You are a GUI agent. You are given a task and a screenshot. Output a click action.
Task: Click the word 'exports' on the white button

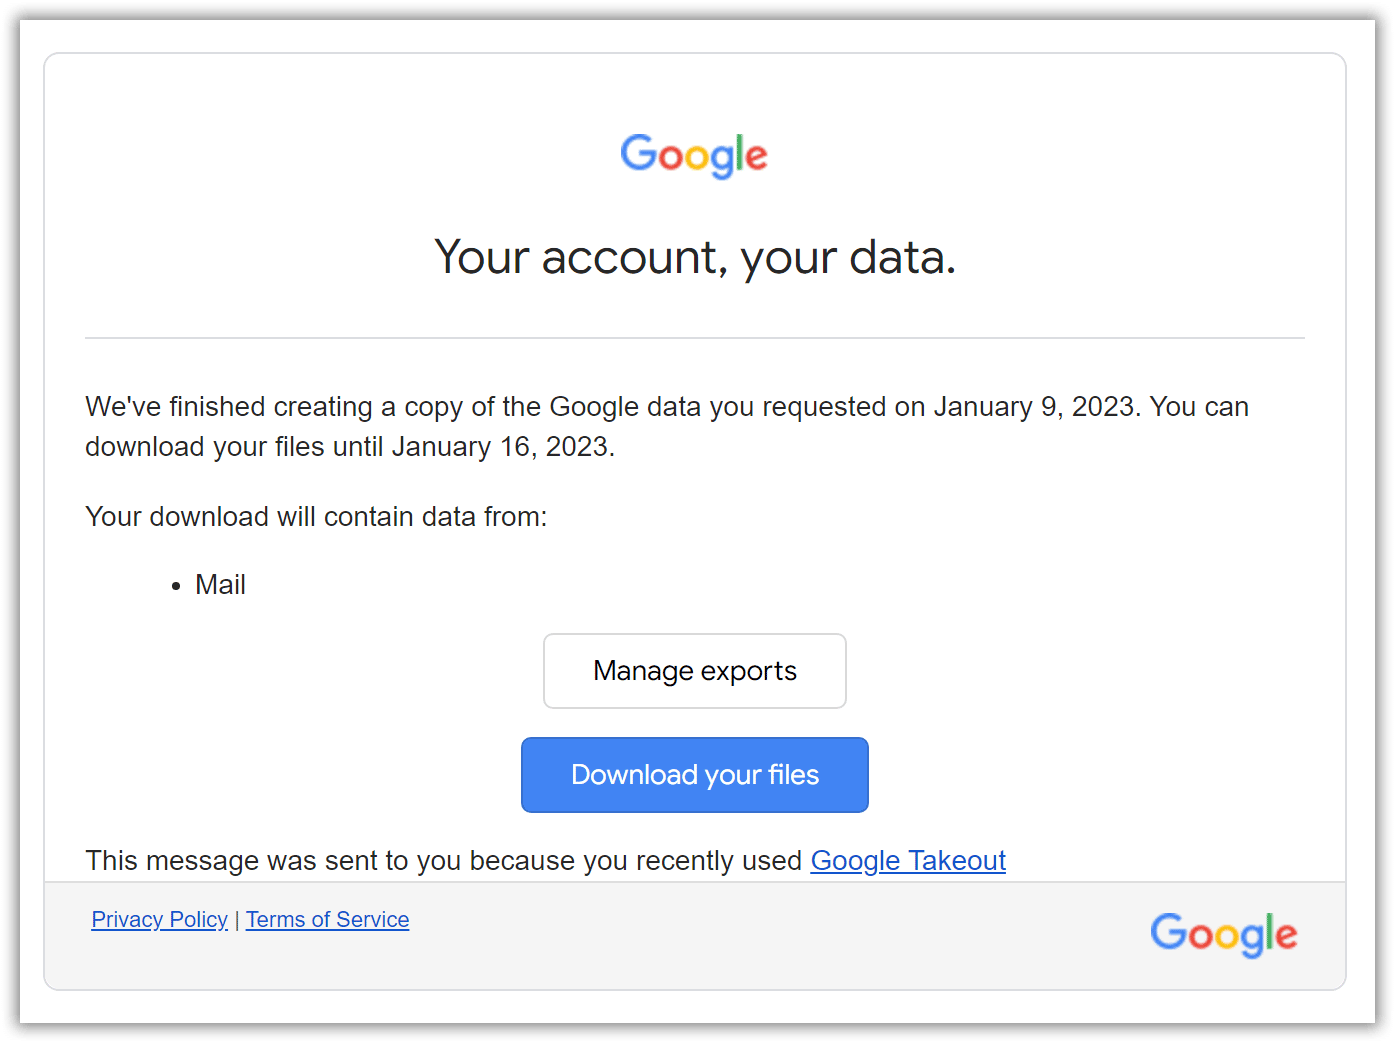coord(749,672)
